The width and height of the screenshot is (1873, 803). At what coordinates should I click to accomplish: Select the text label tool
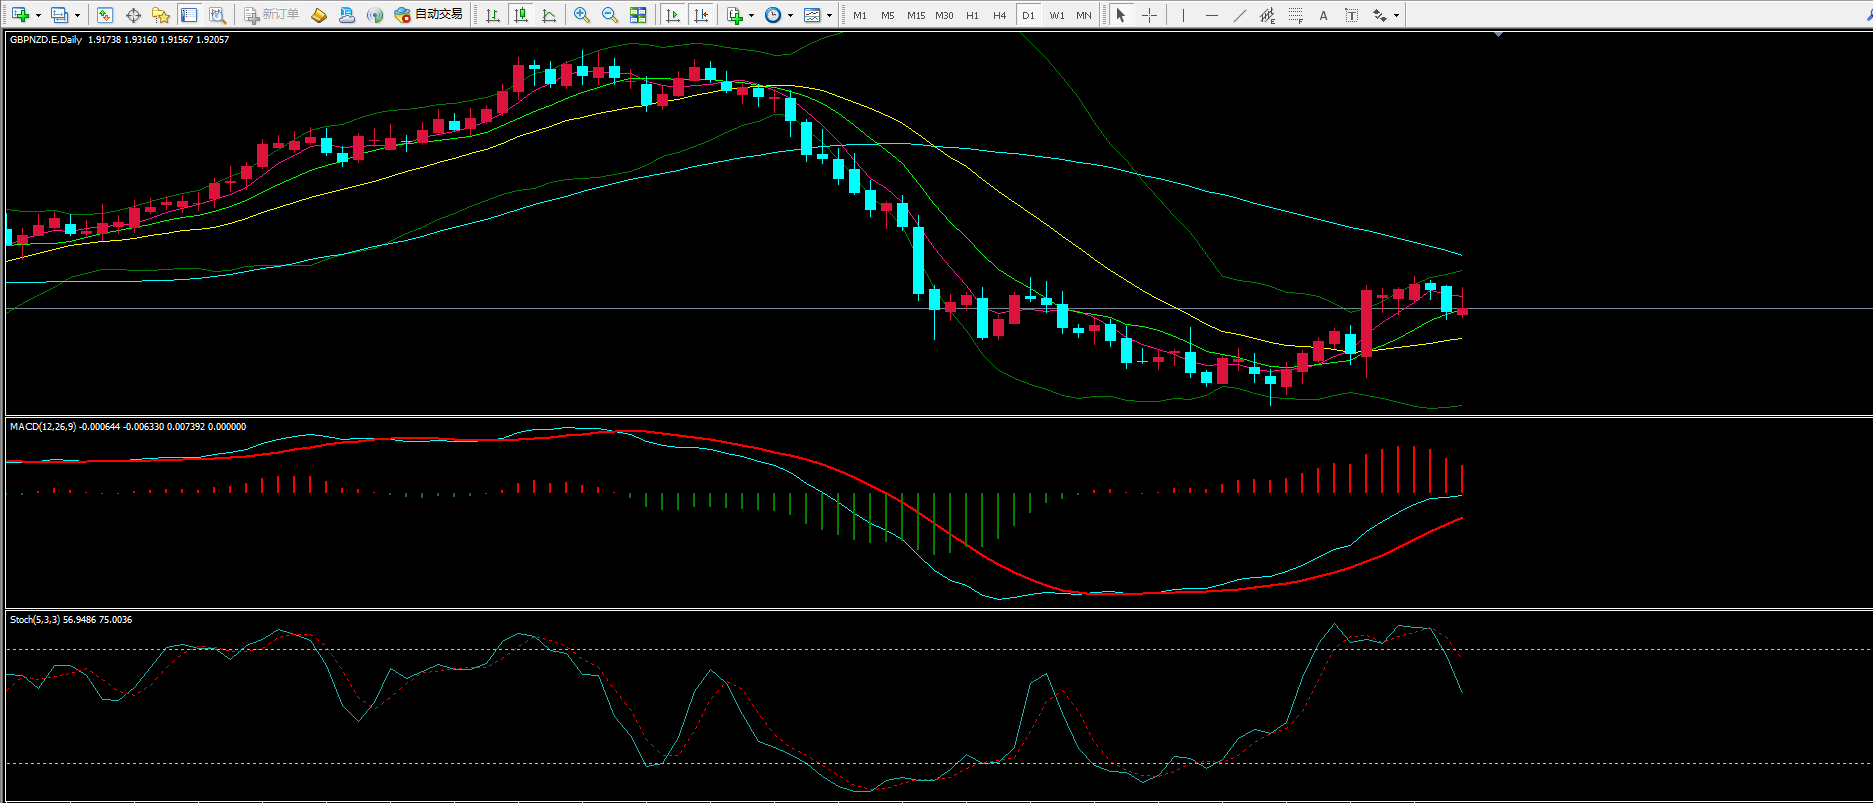pos(1323,15)
